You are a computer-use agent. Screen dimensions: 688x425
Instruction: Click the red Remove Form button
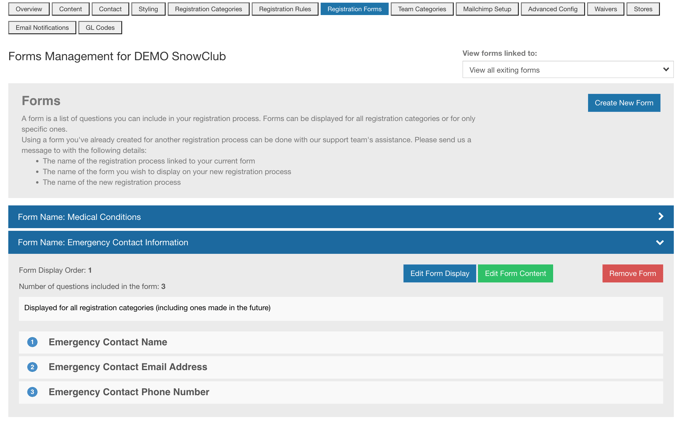click(x=632, y=273)
